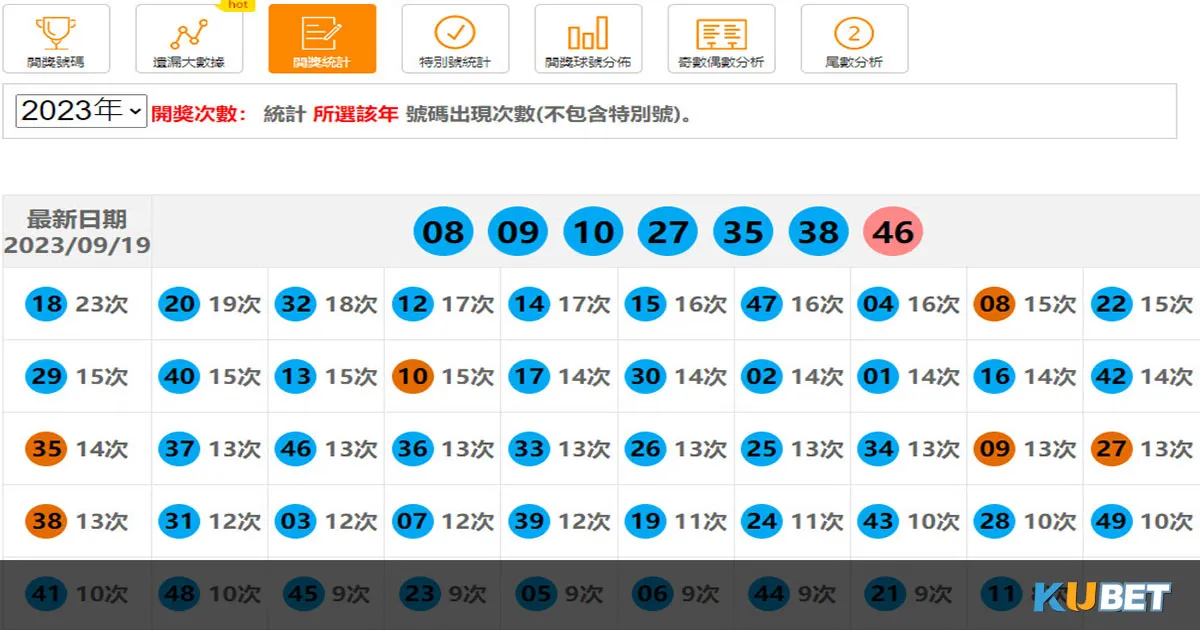Click the orange ball 38 with 13次
Image resolution: width=1200 pixels, height=630 pixels.
tap(47, 521)
